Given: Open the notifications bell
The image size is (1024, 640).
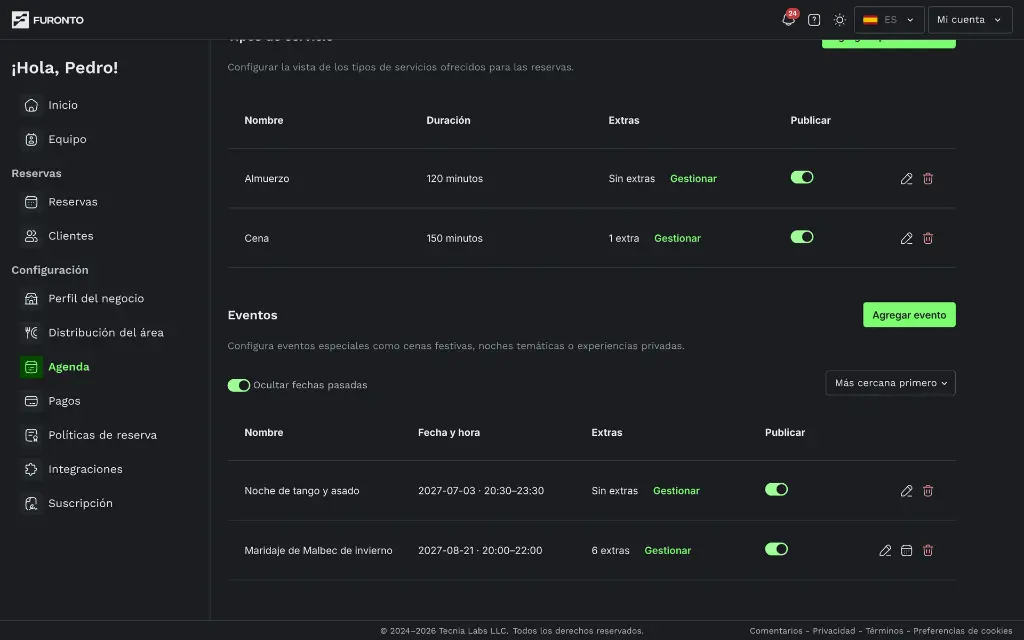Looking at the screenshot, I should [788, 20].
